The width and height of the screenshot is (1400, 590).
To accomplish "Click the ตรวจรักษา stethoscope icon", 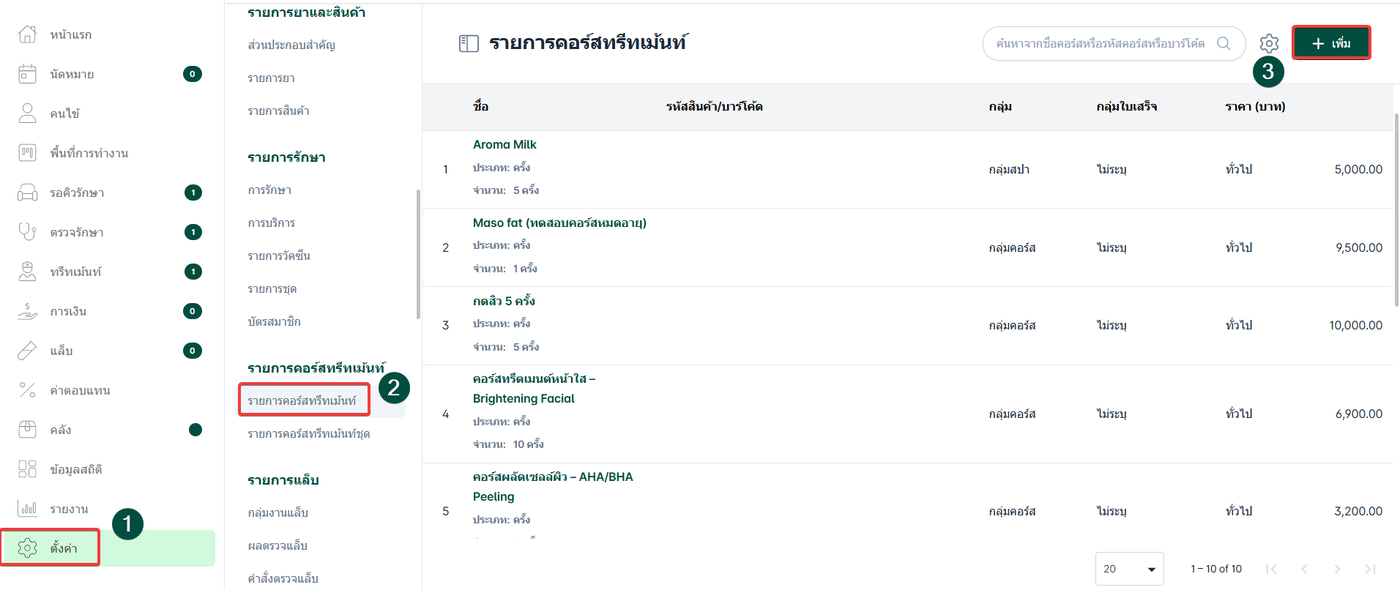I will coord(27,232).
